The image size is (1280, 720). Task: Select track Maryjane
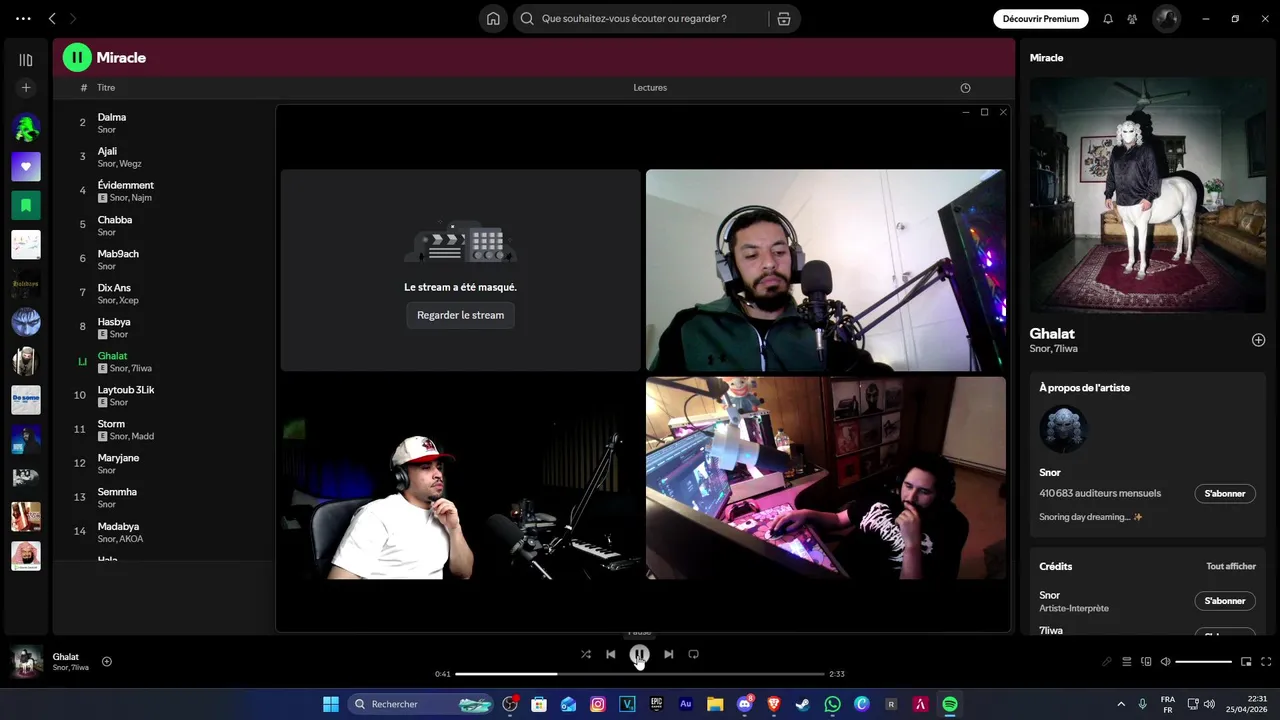coord(118,458)
